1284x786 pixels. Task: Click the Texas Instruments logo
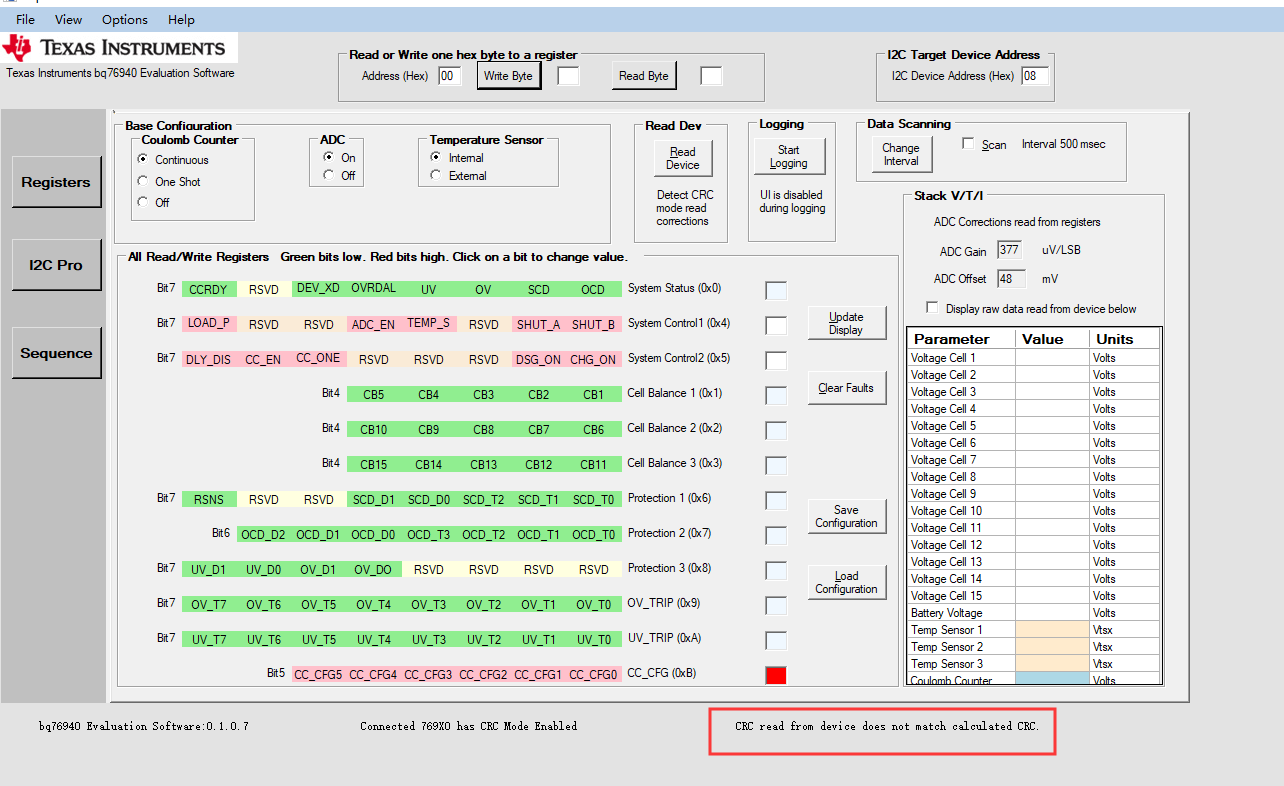pos(119,48)
